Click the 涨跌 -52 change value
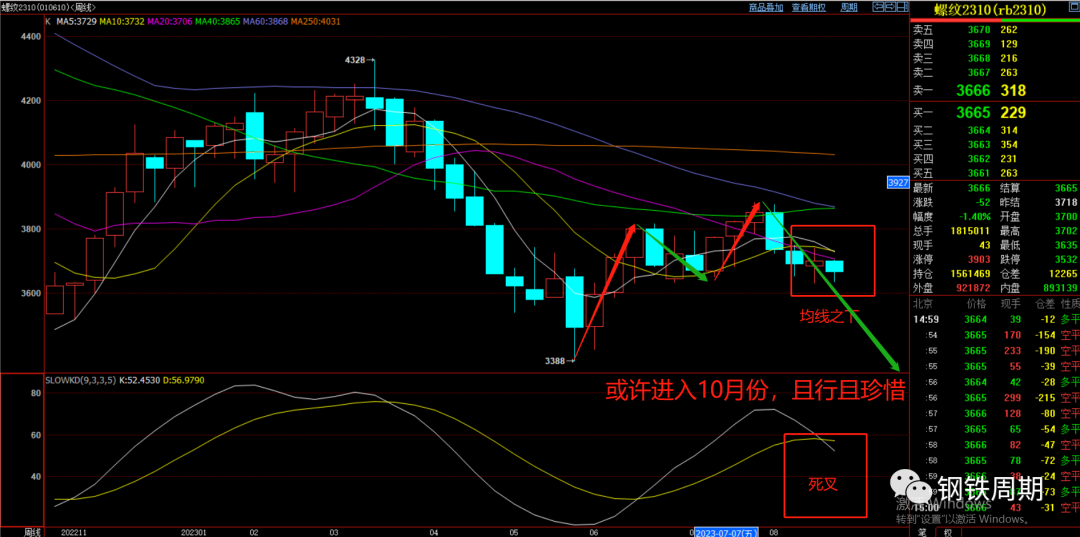Screen dimensions: 1080x537 [x=982, y=202]
